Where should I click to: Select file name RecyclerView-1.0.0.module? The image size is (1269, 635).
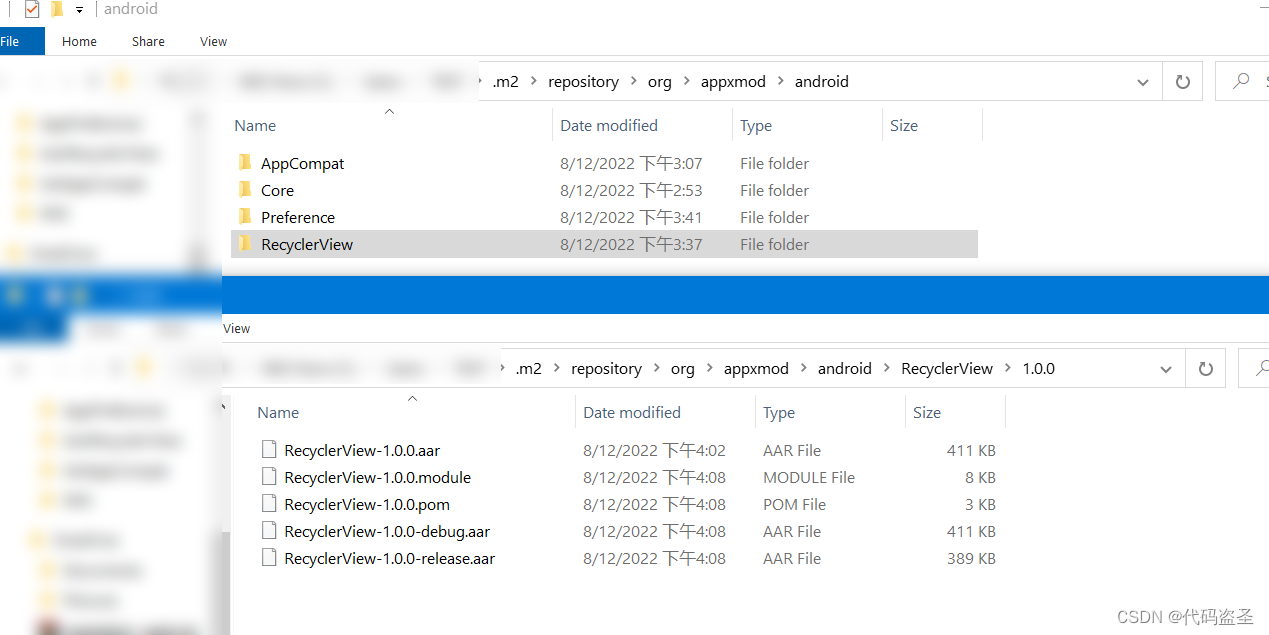coord(377,477)
